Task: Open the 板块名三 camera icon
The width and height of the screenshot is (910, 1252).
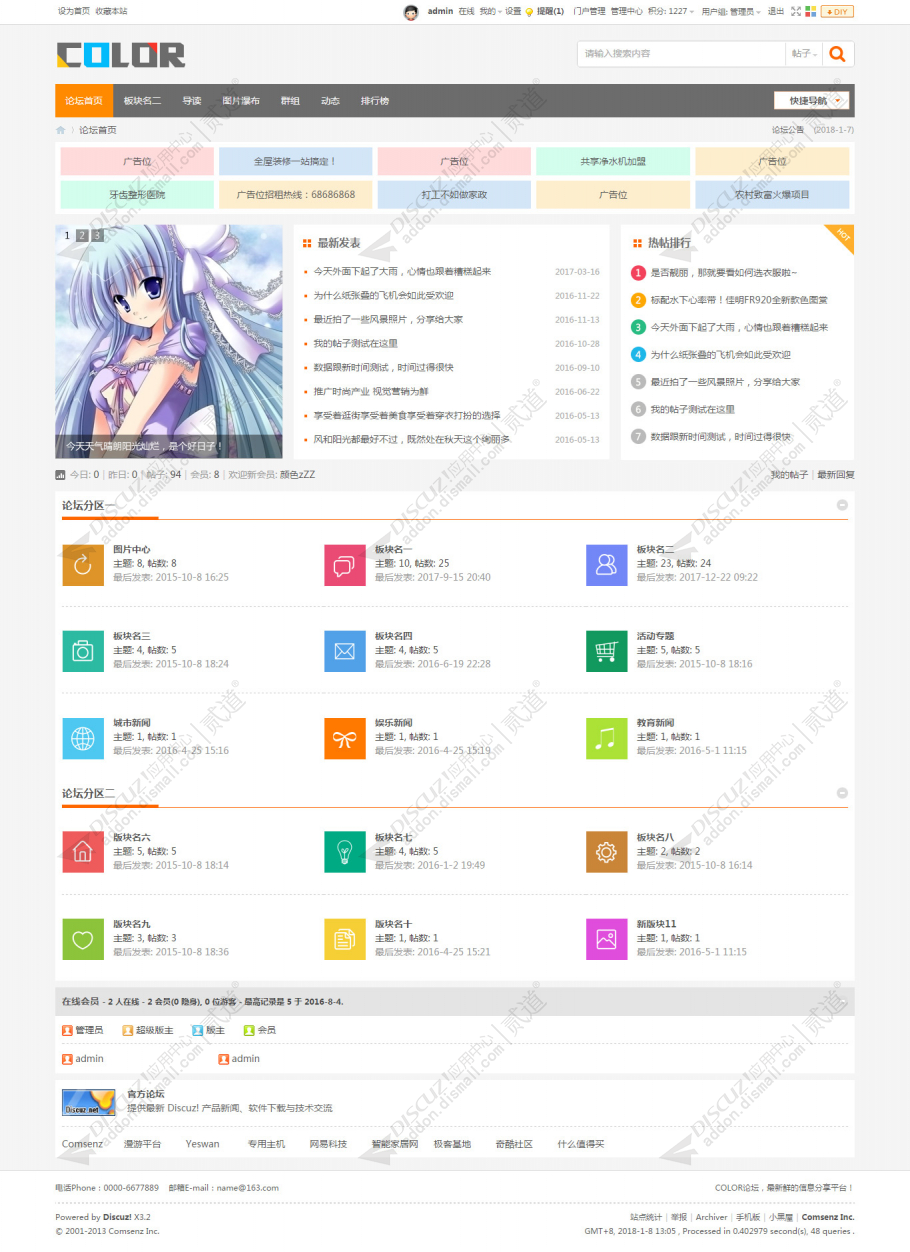Action: (83, 651)
